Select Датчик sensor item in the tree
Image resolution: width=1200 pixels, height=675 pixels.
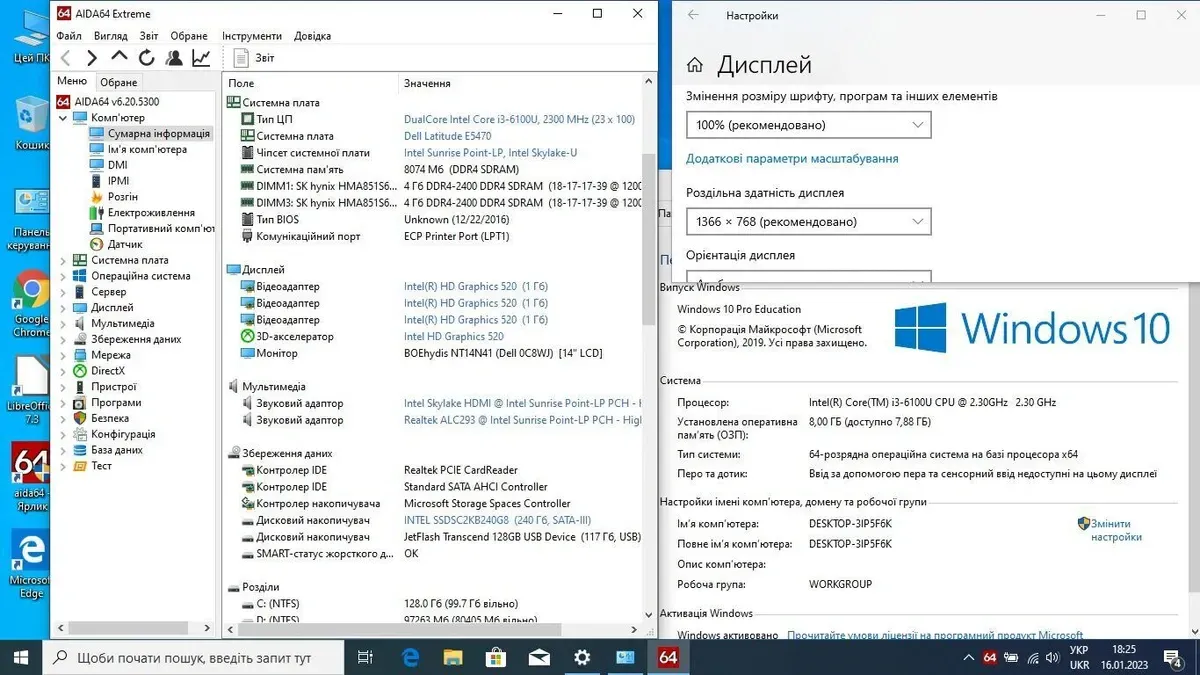124,244
